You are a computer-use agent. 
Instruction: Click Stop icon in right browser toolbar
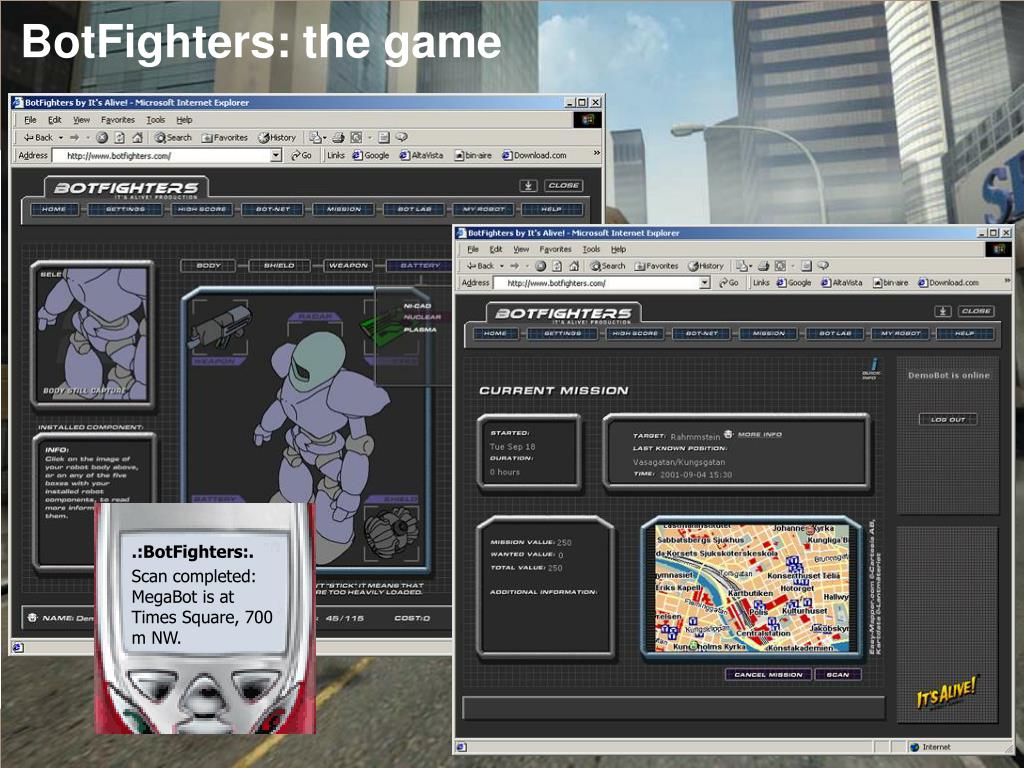point(540,266)
